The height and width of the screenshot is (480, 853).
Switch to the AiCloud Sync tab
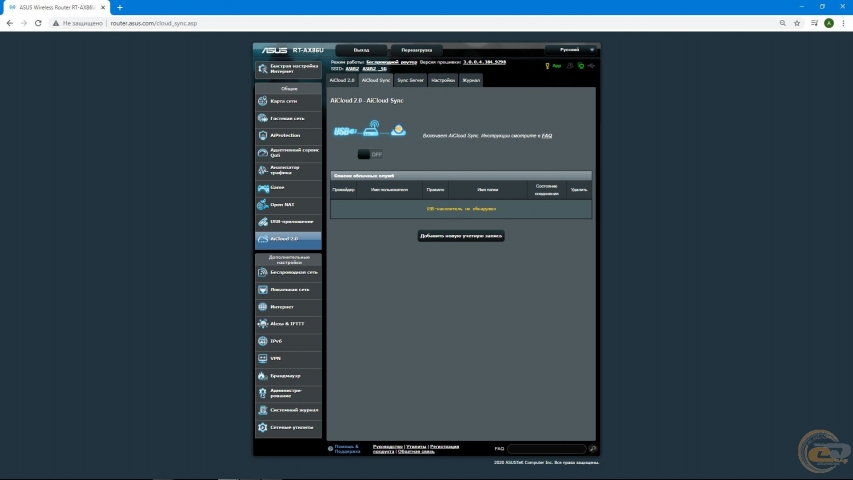point(375,80)
